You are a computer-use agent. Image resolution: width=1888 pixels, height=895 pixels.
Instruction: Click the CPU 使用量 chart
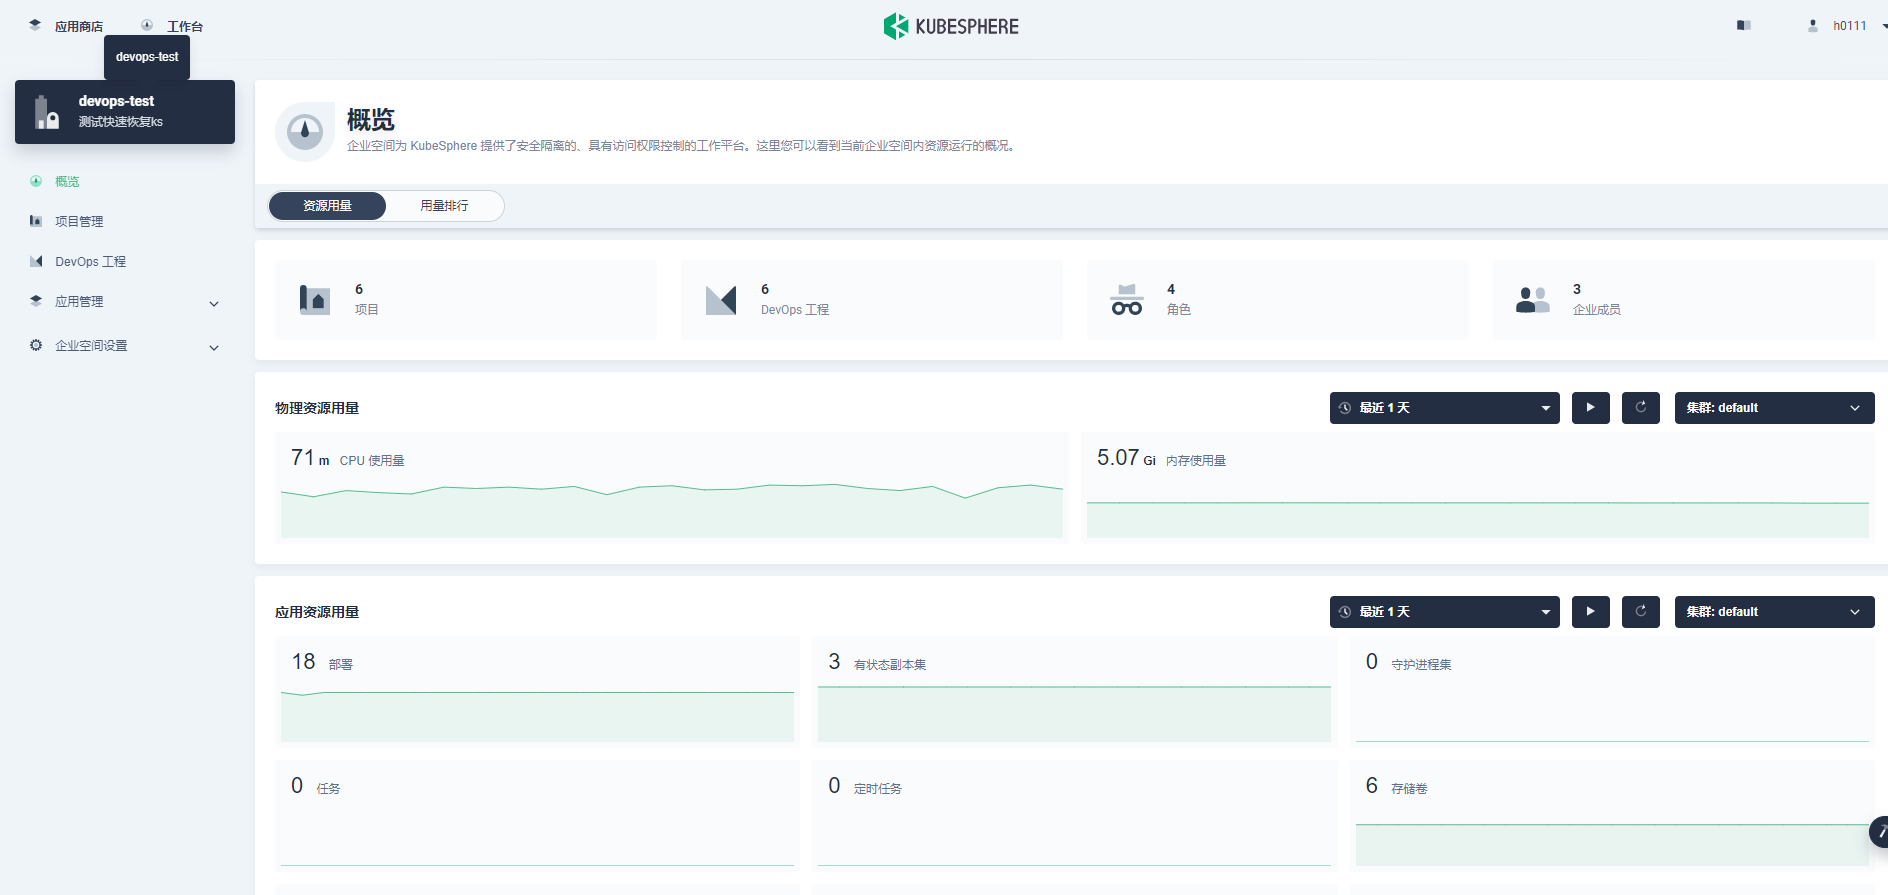(x=672, y=510)
